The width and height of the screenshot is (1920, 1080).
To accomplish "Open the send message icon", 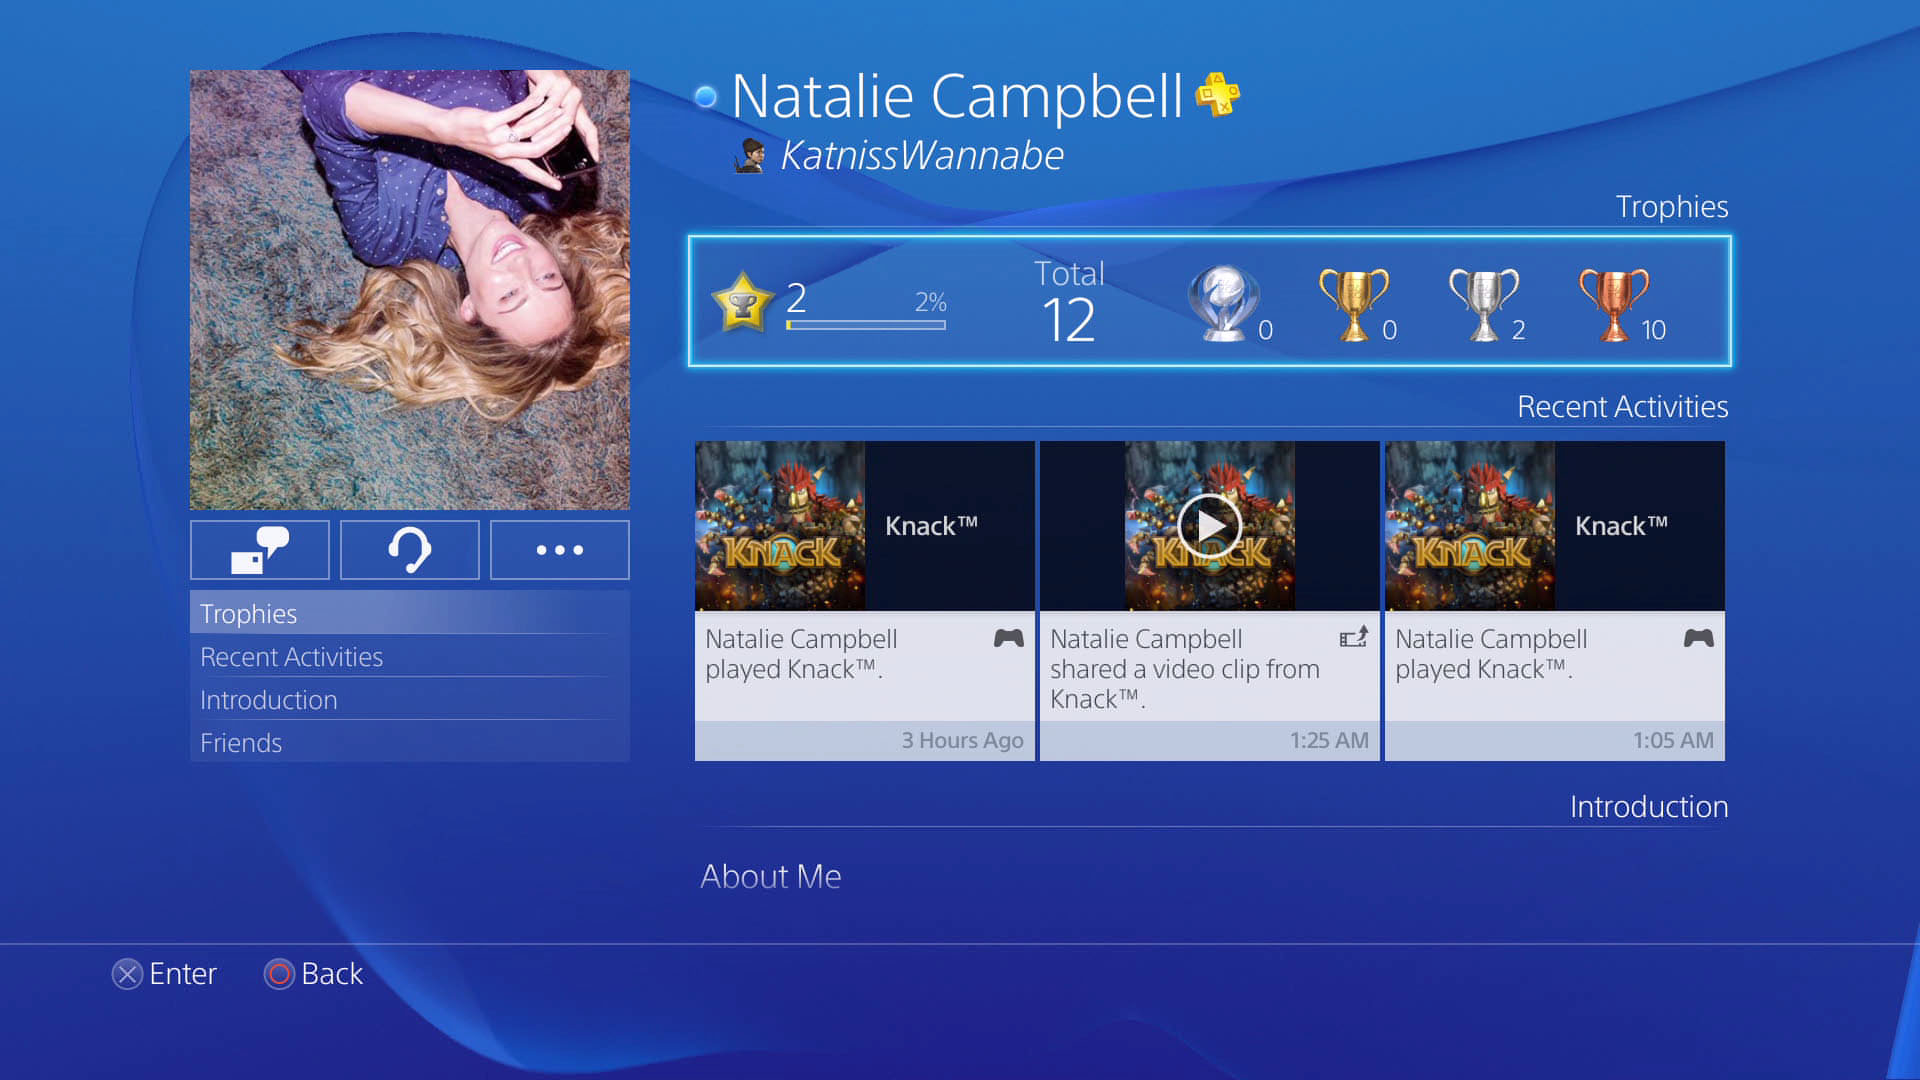I will [259, 549].
